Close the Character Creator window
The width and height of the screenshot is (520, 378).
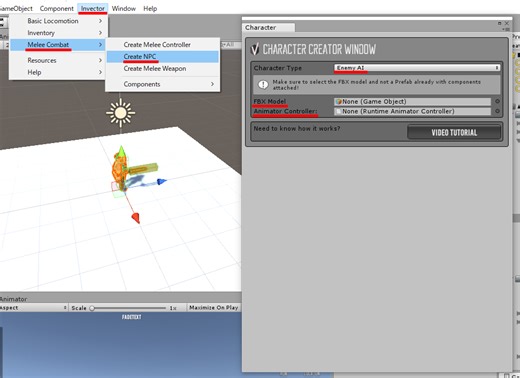[x=507, y=23]
